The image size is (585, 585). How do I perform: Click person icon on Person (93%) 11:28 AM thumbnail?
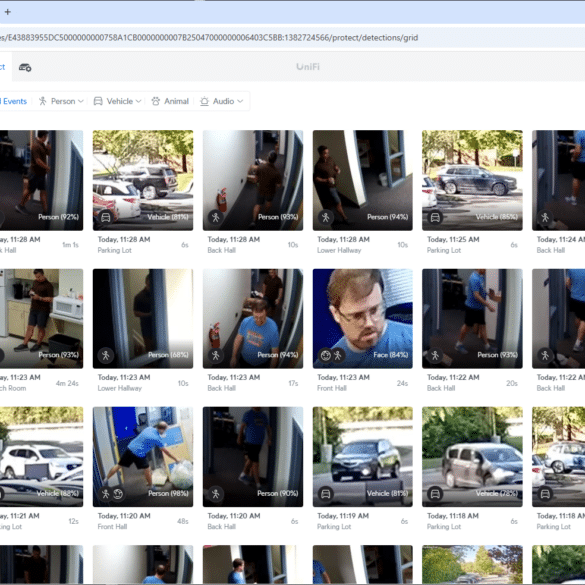point(215,218)
